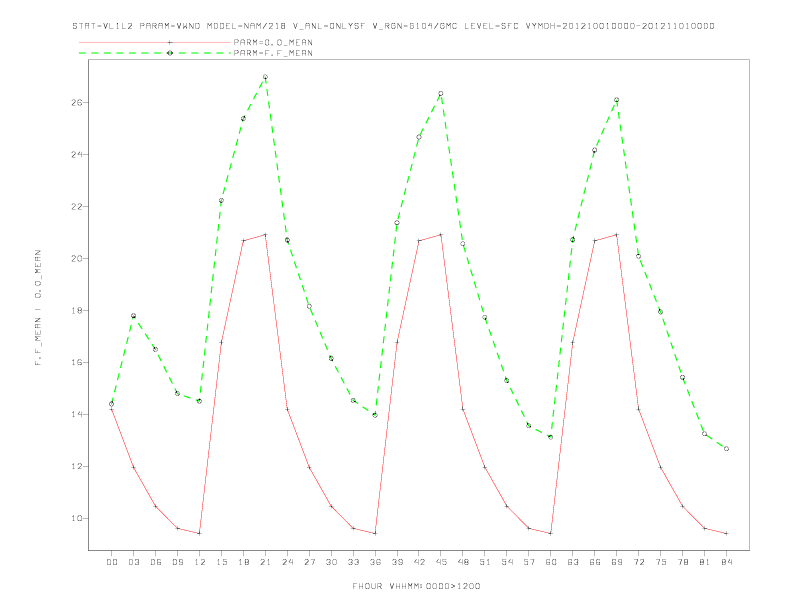Click the x-axis tick label 60
The image size is (792, 612).
coord(551,562)
